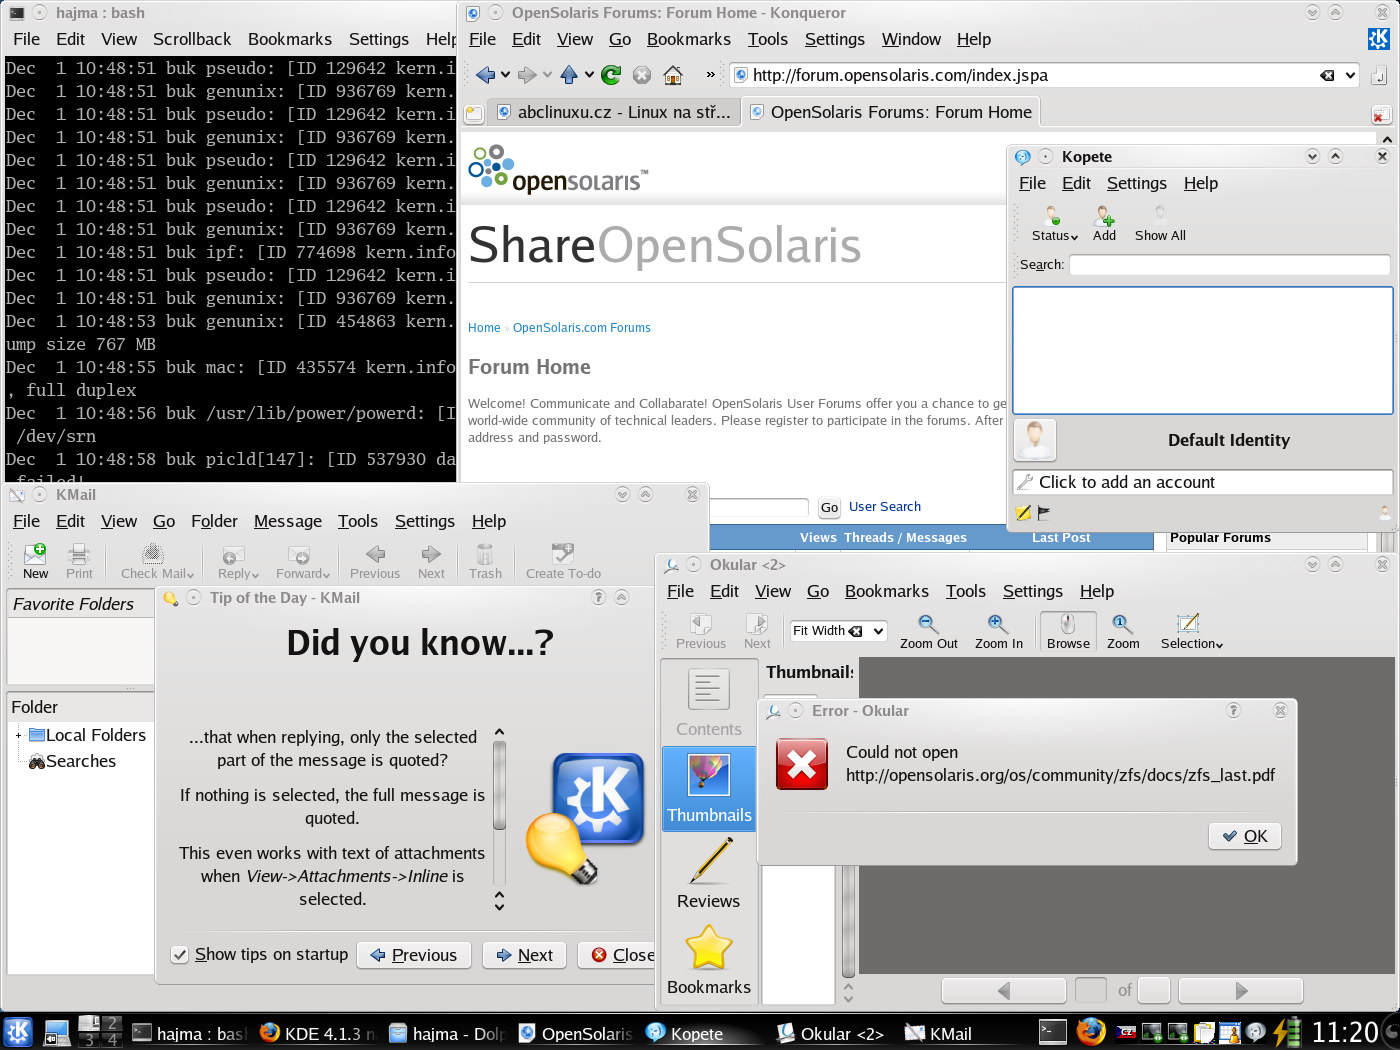Clear the Konqueror location bar

1327,75
